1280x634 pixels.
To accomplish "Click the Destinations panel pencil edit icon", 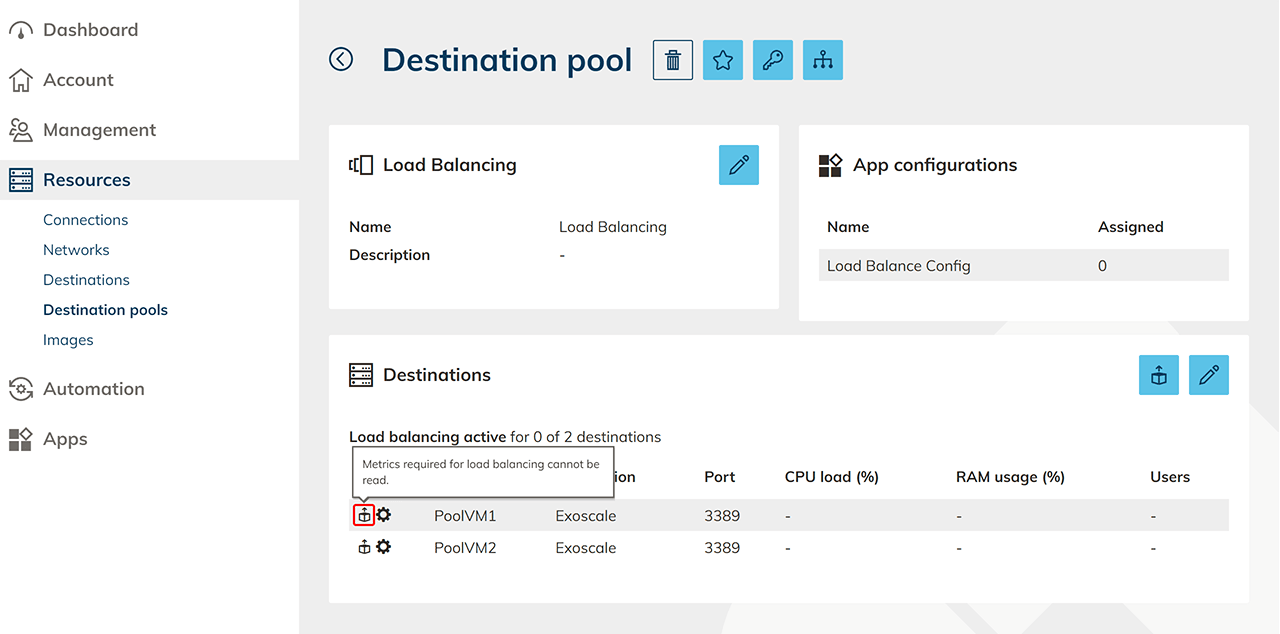I will pos(1209,375).
